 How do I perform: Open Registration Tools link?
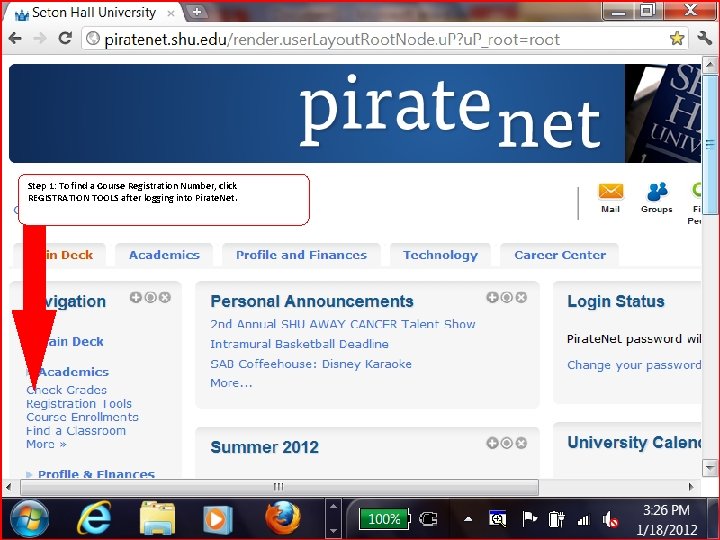click(79, 404)
